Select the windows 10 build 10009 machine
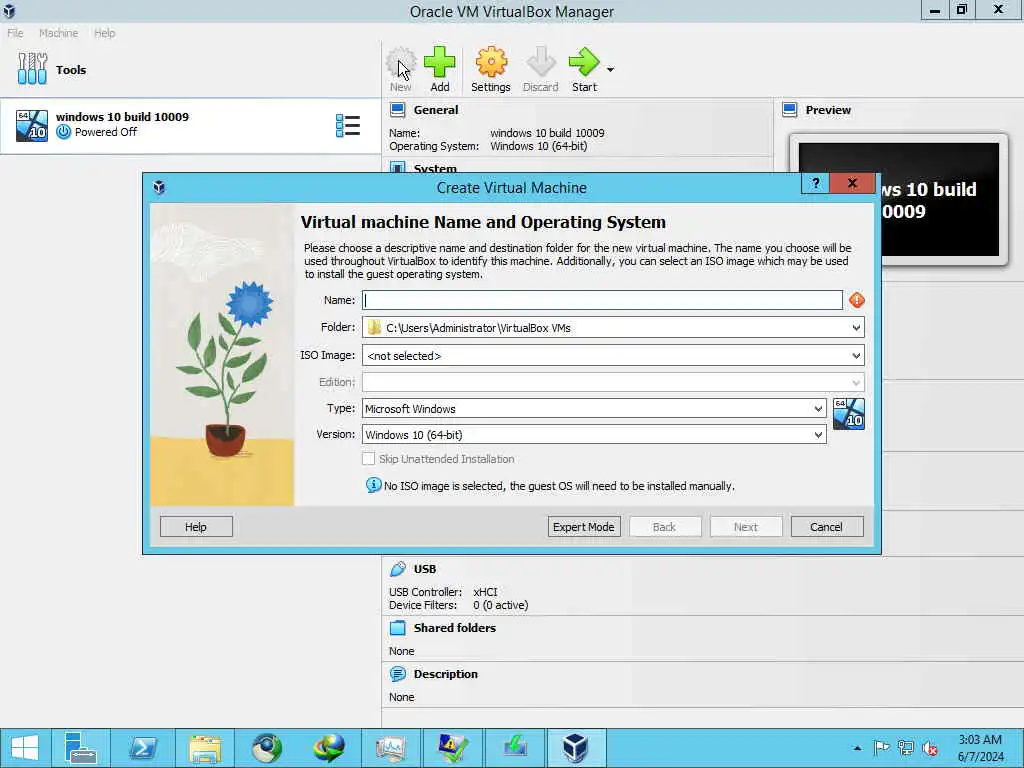1024x768 pixels. [x=190, y=125]
